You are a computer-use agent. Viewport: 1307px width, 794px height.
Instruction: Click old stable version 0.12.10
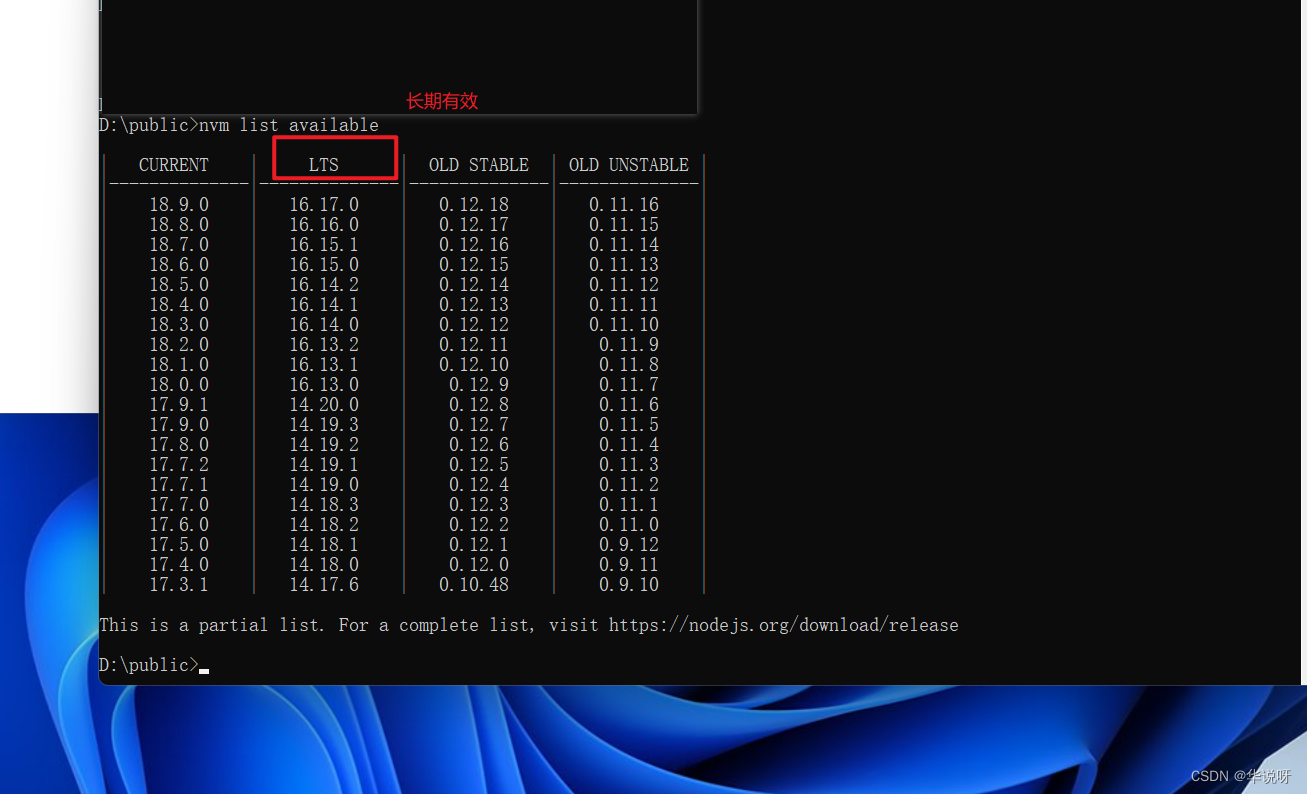point(474,365)
